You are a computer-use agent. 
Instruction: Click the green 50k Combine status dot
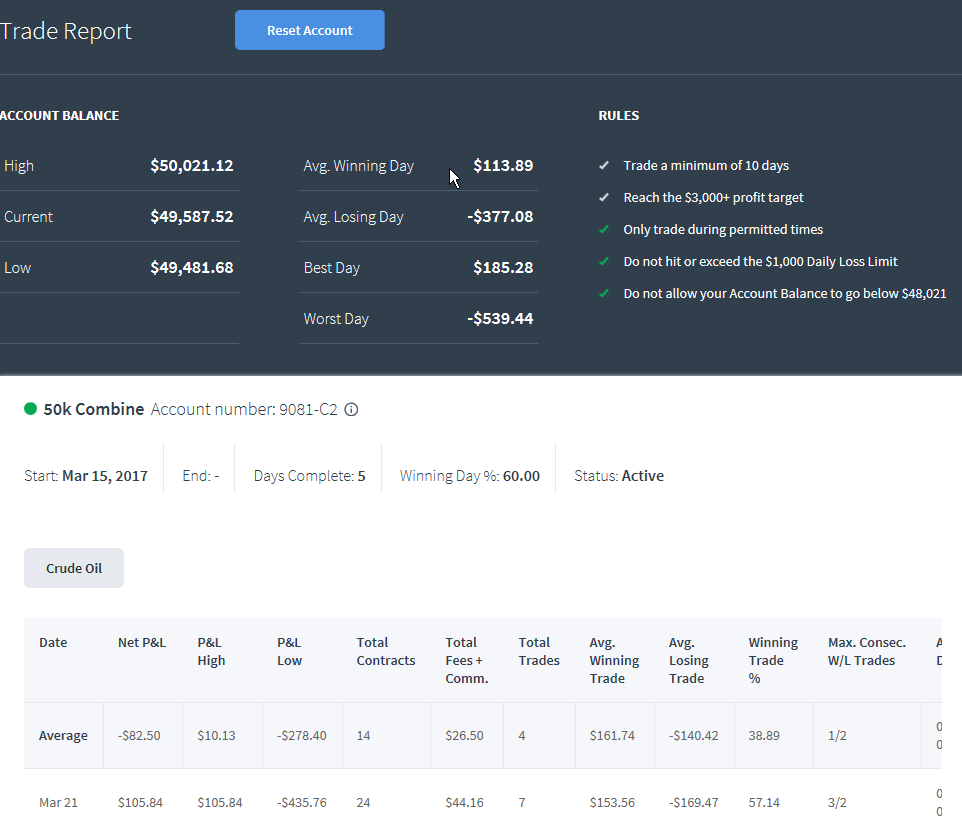click(x=30, y=409)
